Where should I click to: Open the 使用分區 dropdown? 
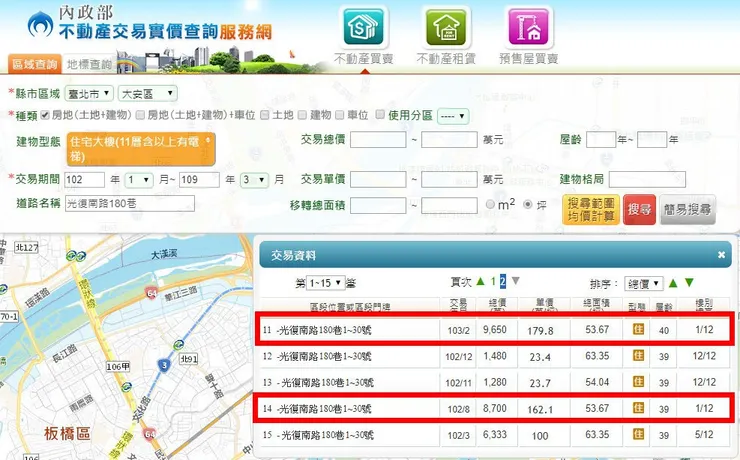coord(453,116)
